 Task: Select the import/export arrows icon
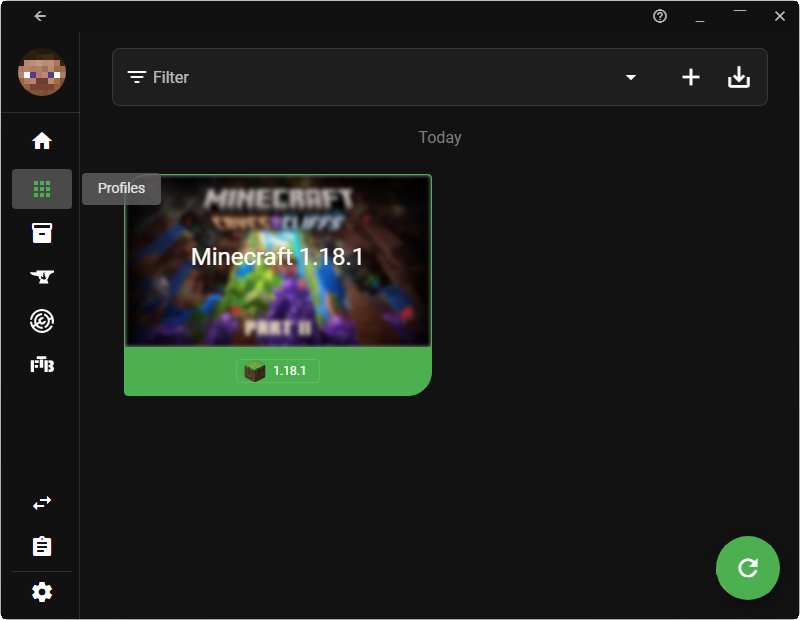[x=41, y=502]
